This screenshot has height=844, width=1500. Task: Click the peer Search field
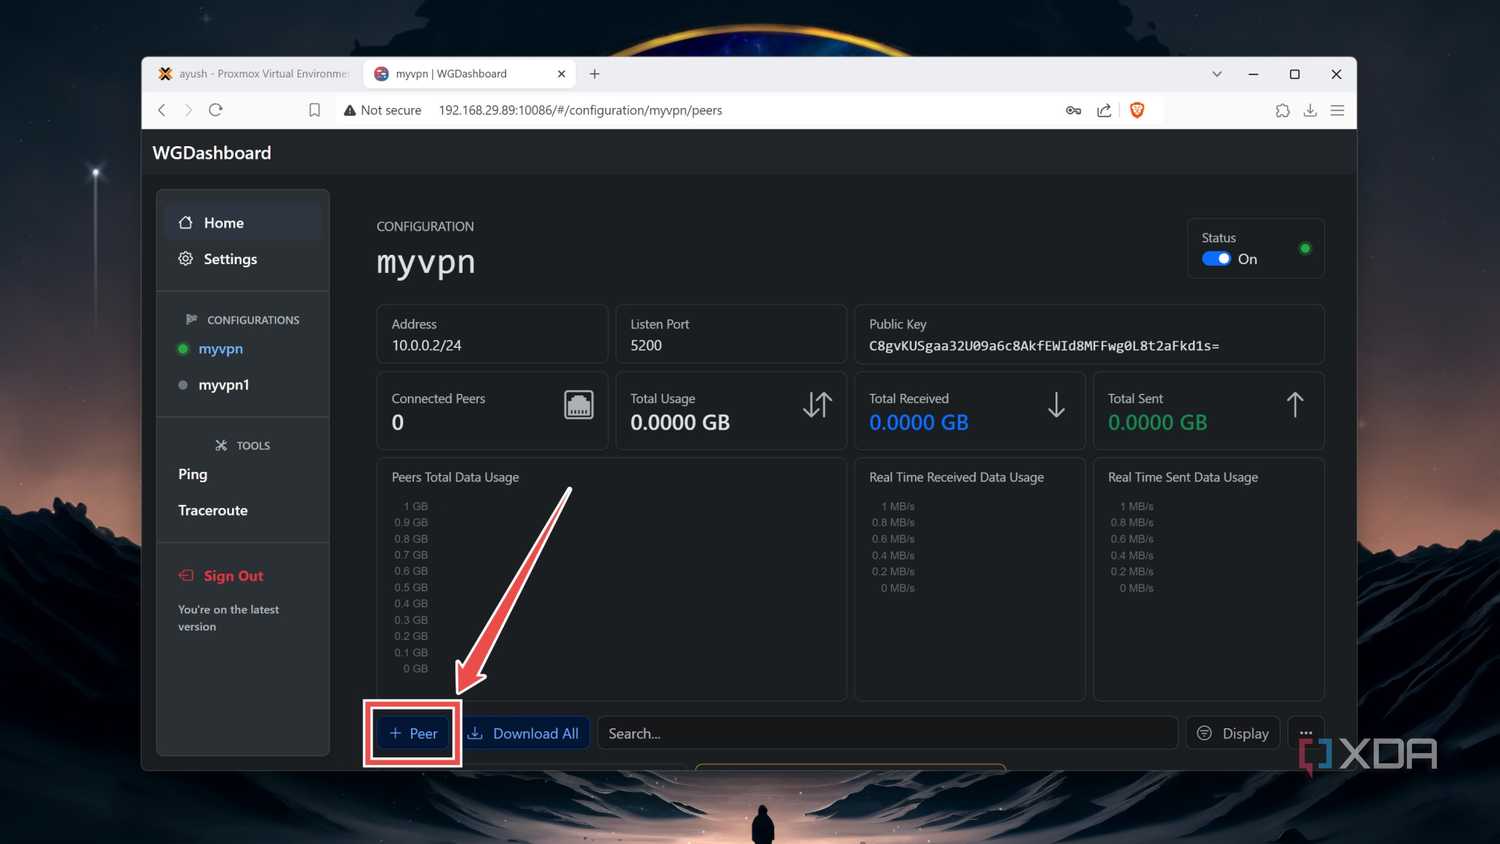pyautogui.click(x=887, y=733)
